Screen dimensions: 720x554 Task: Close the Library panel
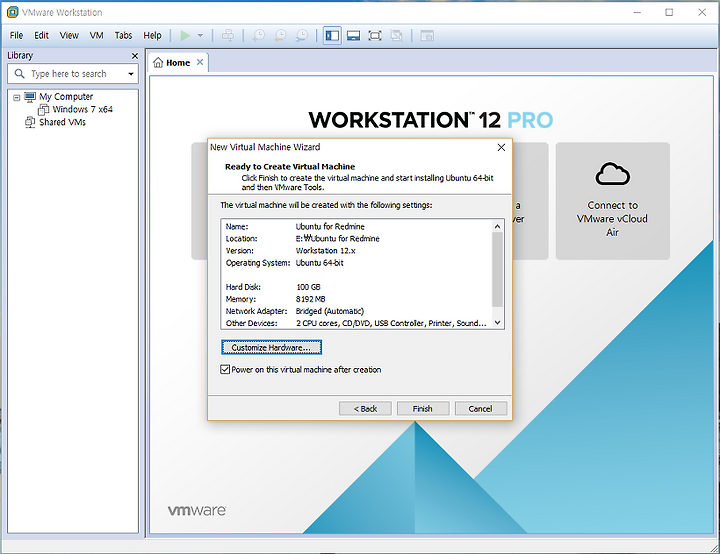[135, 56]
